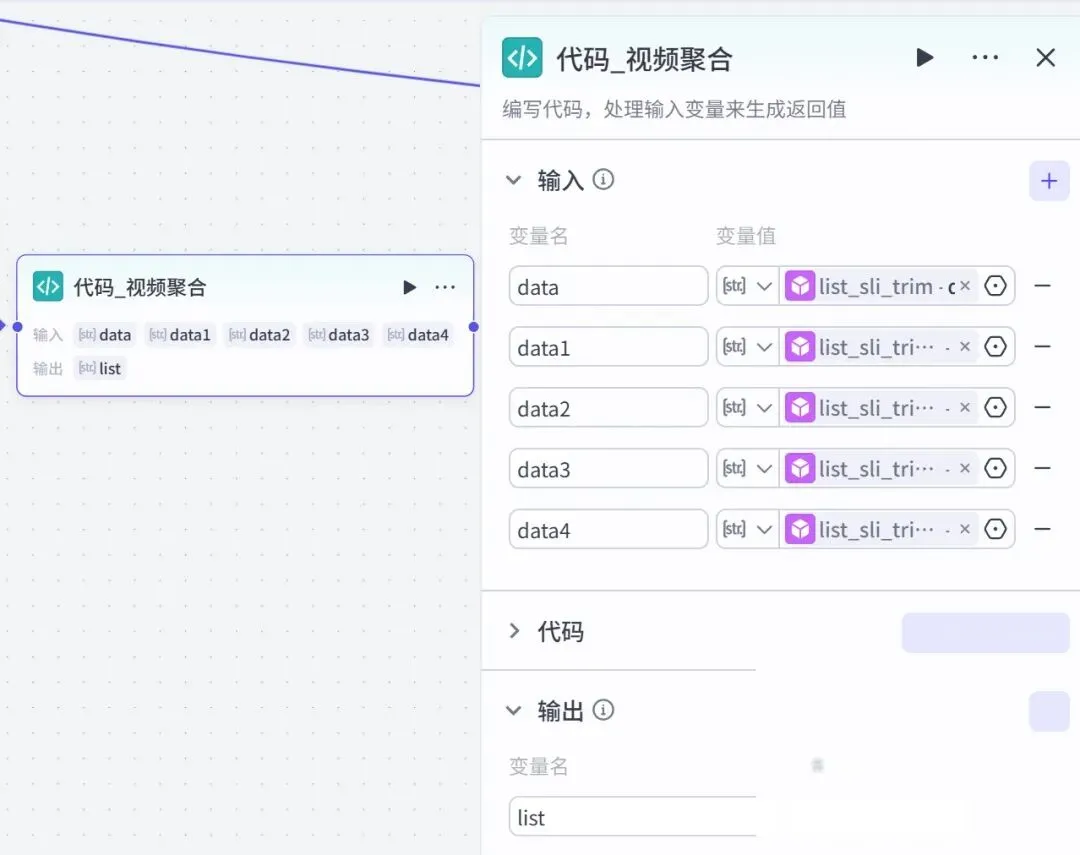Open str type dropdown for data3
Viewport: 1080px width, 855px height.
click(x=747, y=468)
